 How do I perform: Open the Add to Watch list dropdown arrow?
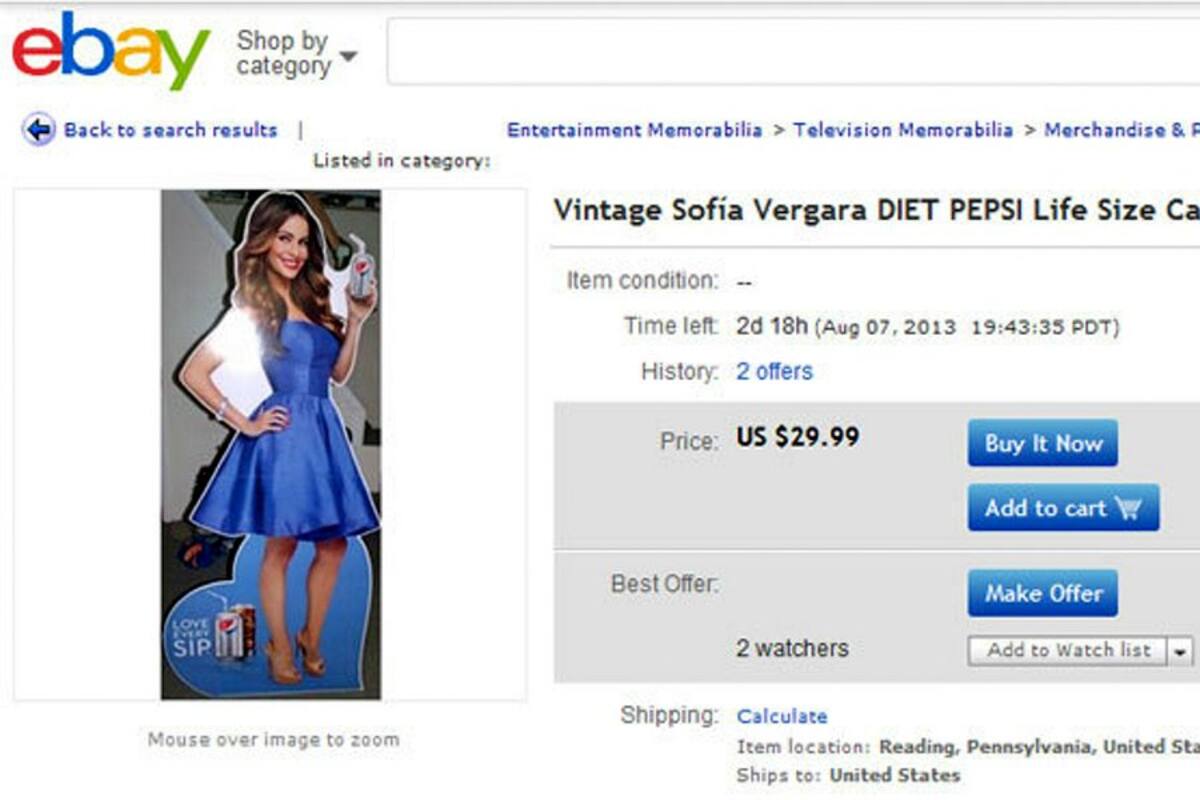pos(1181,651)
